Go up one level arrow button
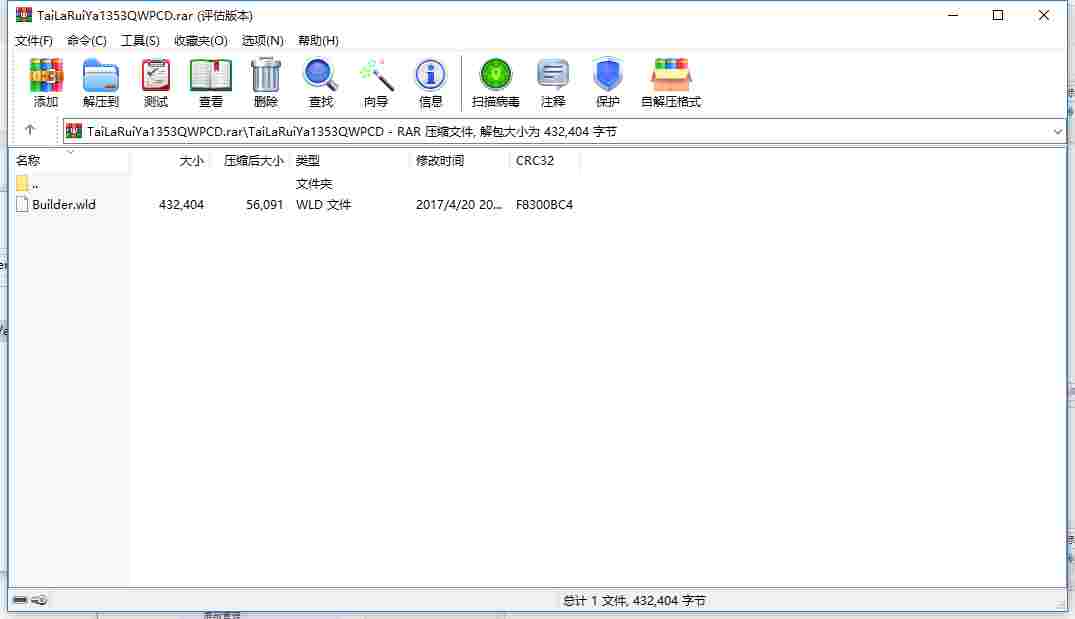 coord(29,130)
